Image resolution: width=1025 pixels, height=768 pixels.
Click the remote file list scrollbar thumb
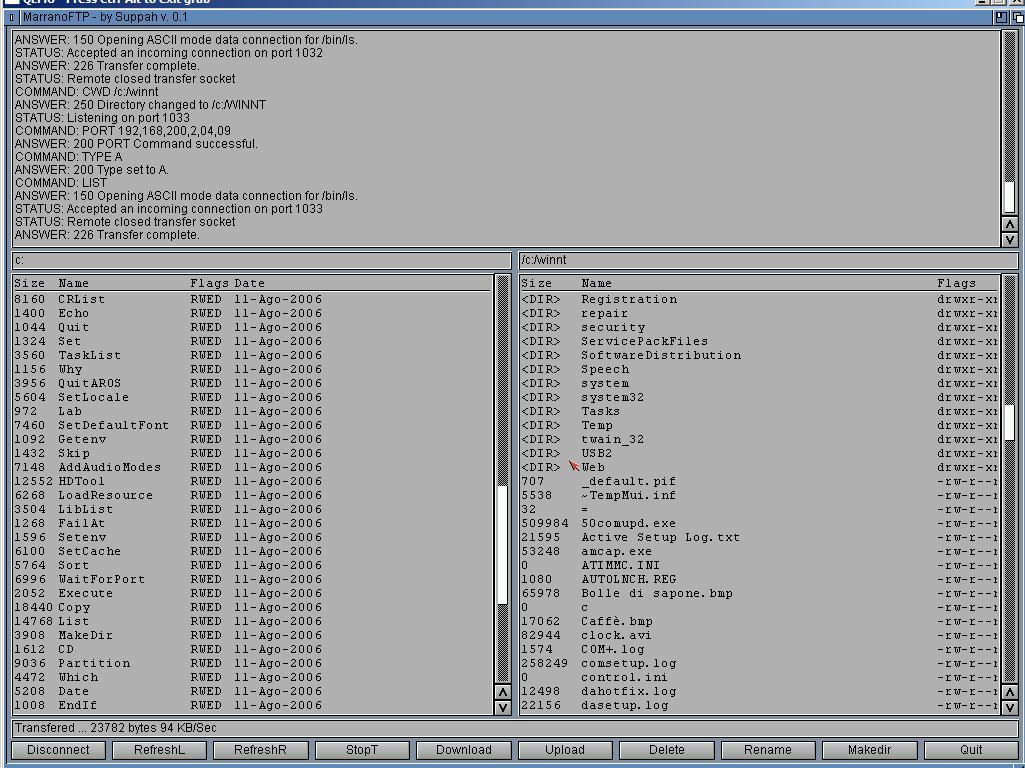point(1009,422)
